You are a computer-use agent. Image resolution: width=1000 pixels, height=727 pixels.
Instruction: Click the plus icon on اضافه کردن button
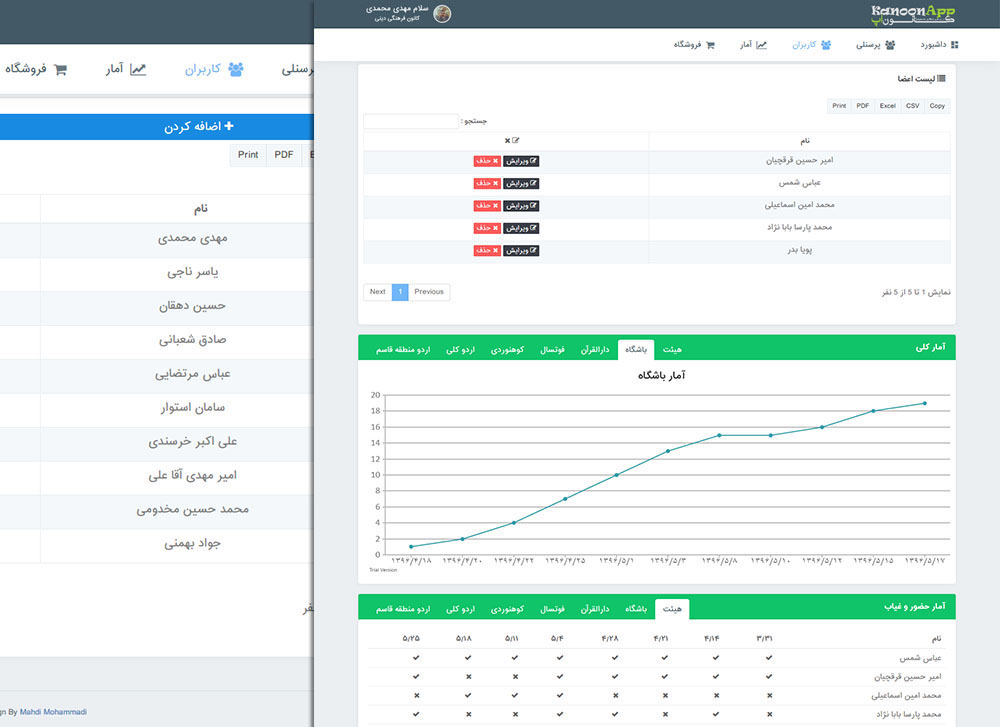pyautogui.click(x=230, y=127)
